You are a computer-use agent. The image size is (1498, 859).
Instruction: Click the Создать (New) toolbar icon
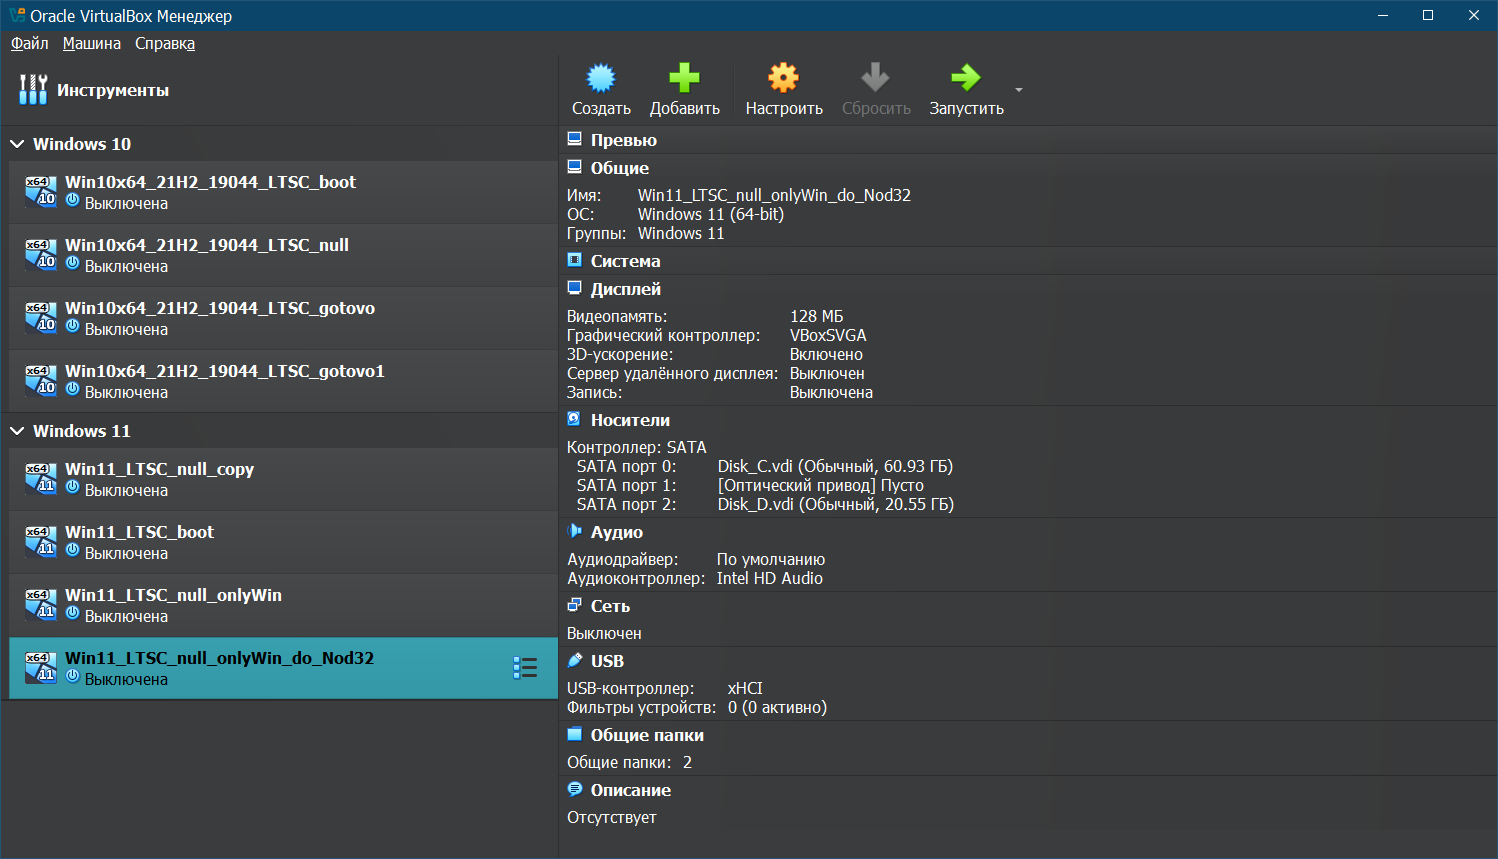tap(601, 78)
